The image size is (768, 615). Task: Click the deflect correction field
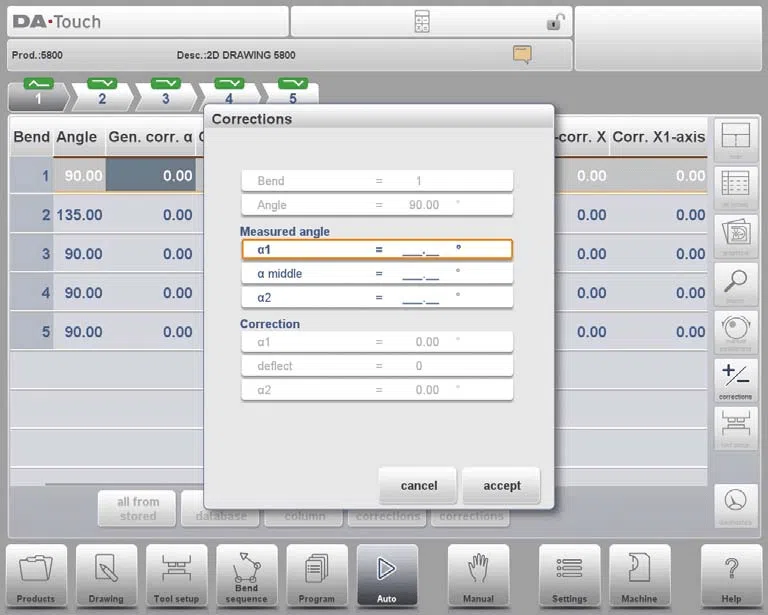coord(377,366)
